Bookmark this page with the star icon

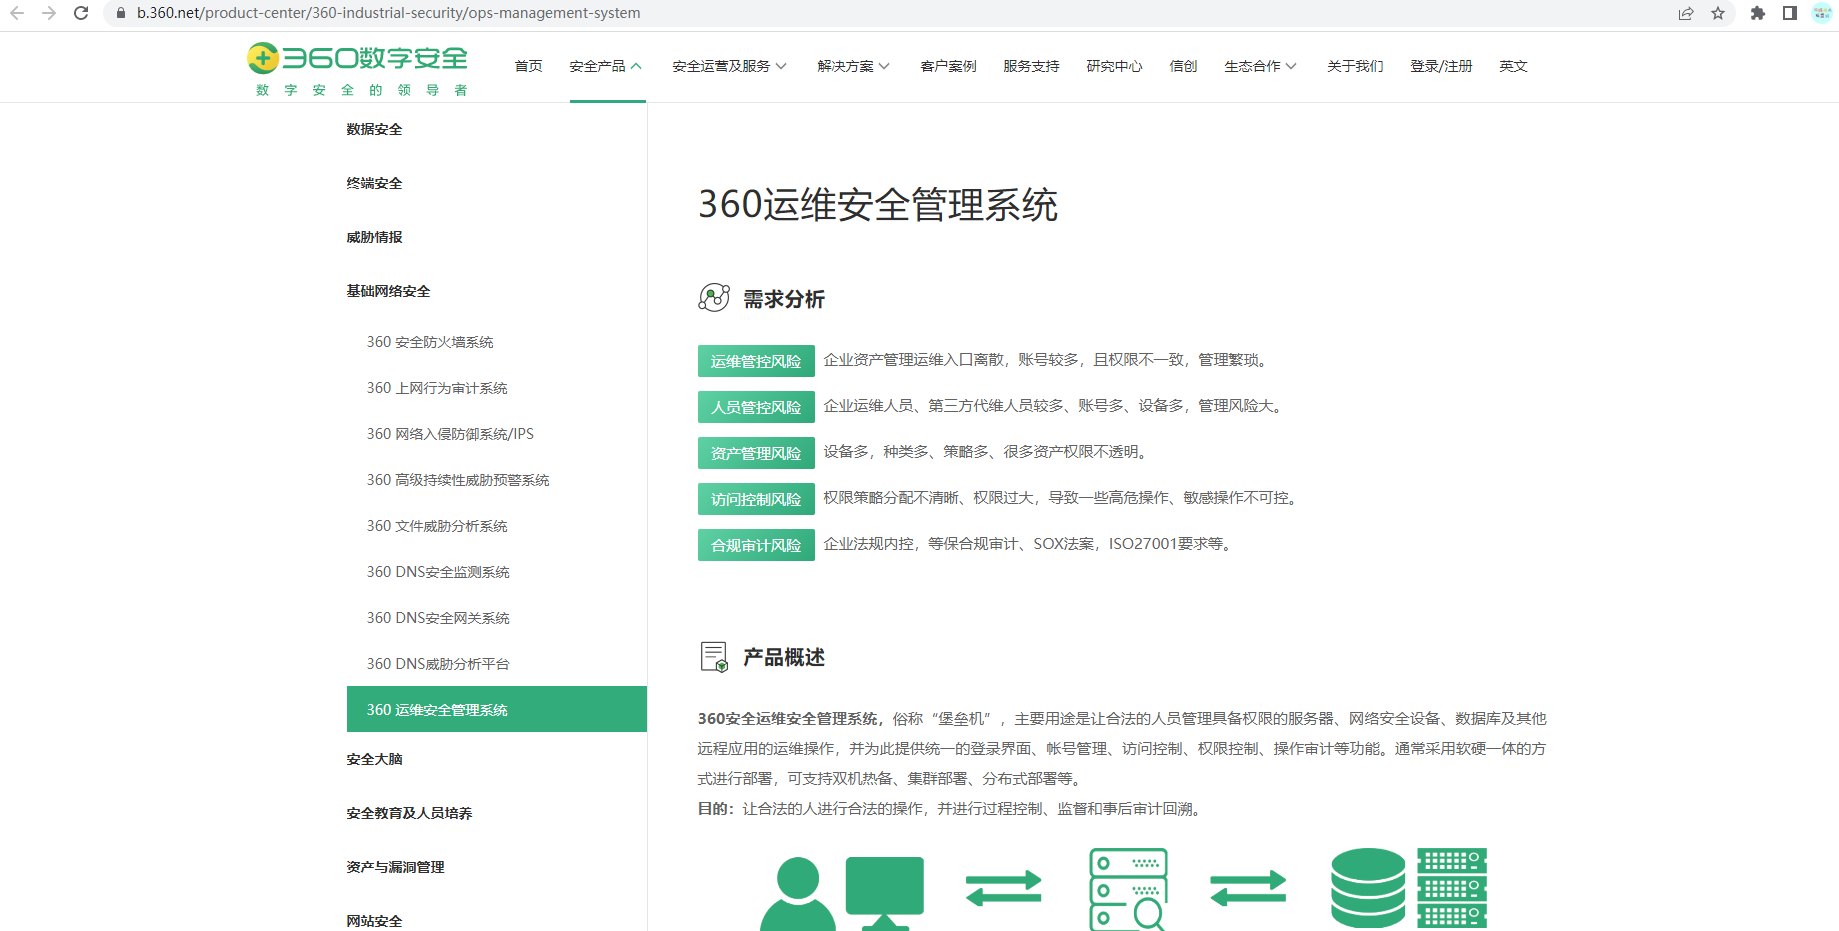(1718, 13)
